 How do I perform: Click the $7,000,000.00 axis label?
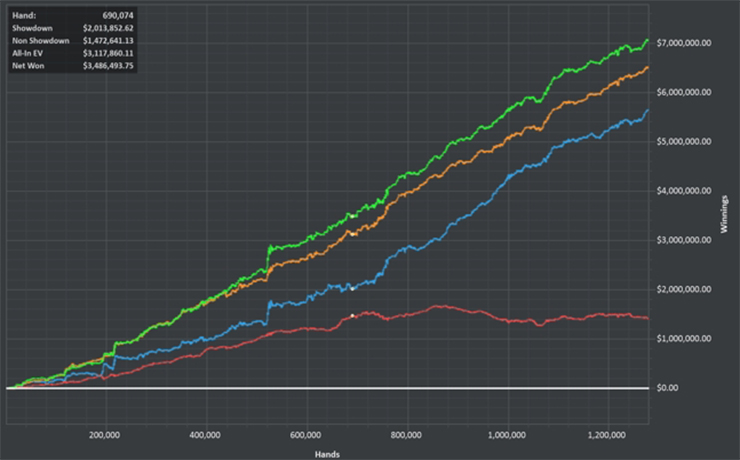[x=684, y=43]
